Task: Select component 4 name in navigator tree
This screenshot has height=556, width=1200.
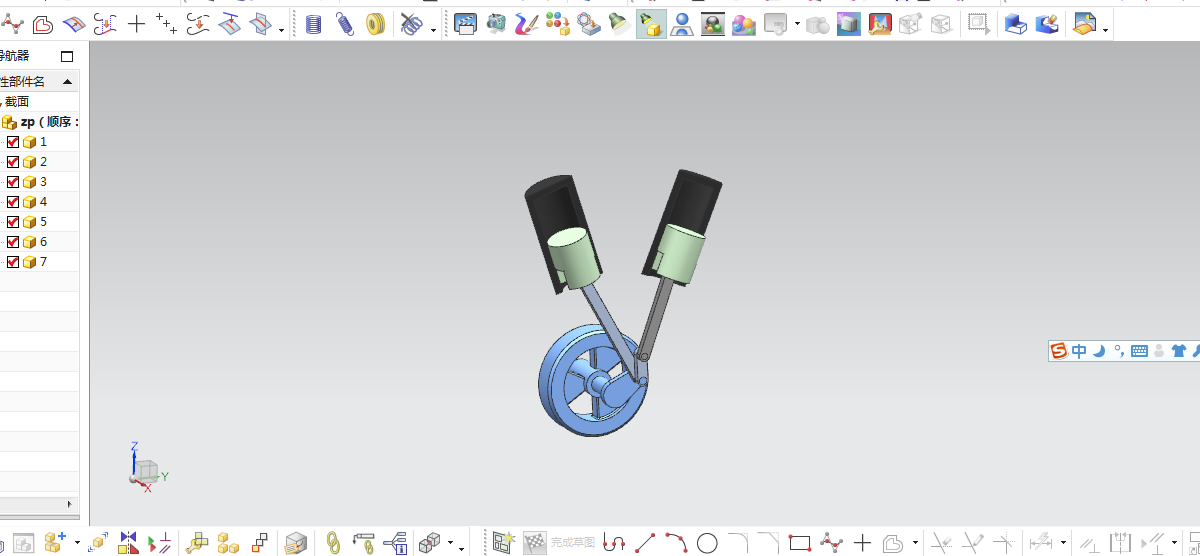Action: point(43,202)
